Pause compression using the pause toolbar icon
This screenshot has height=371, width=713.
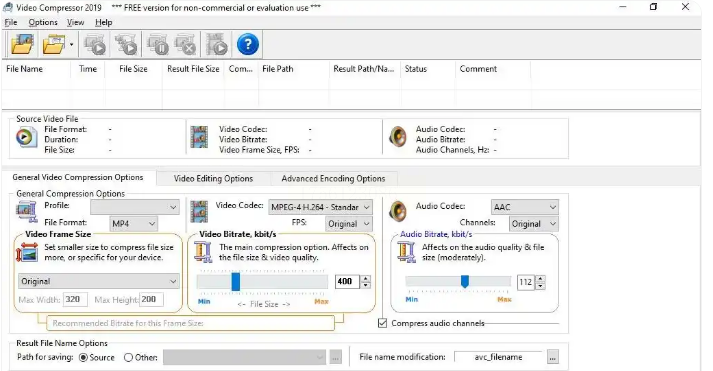(x=158, y=45)
